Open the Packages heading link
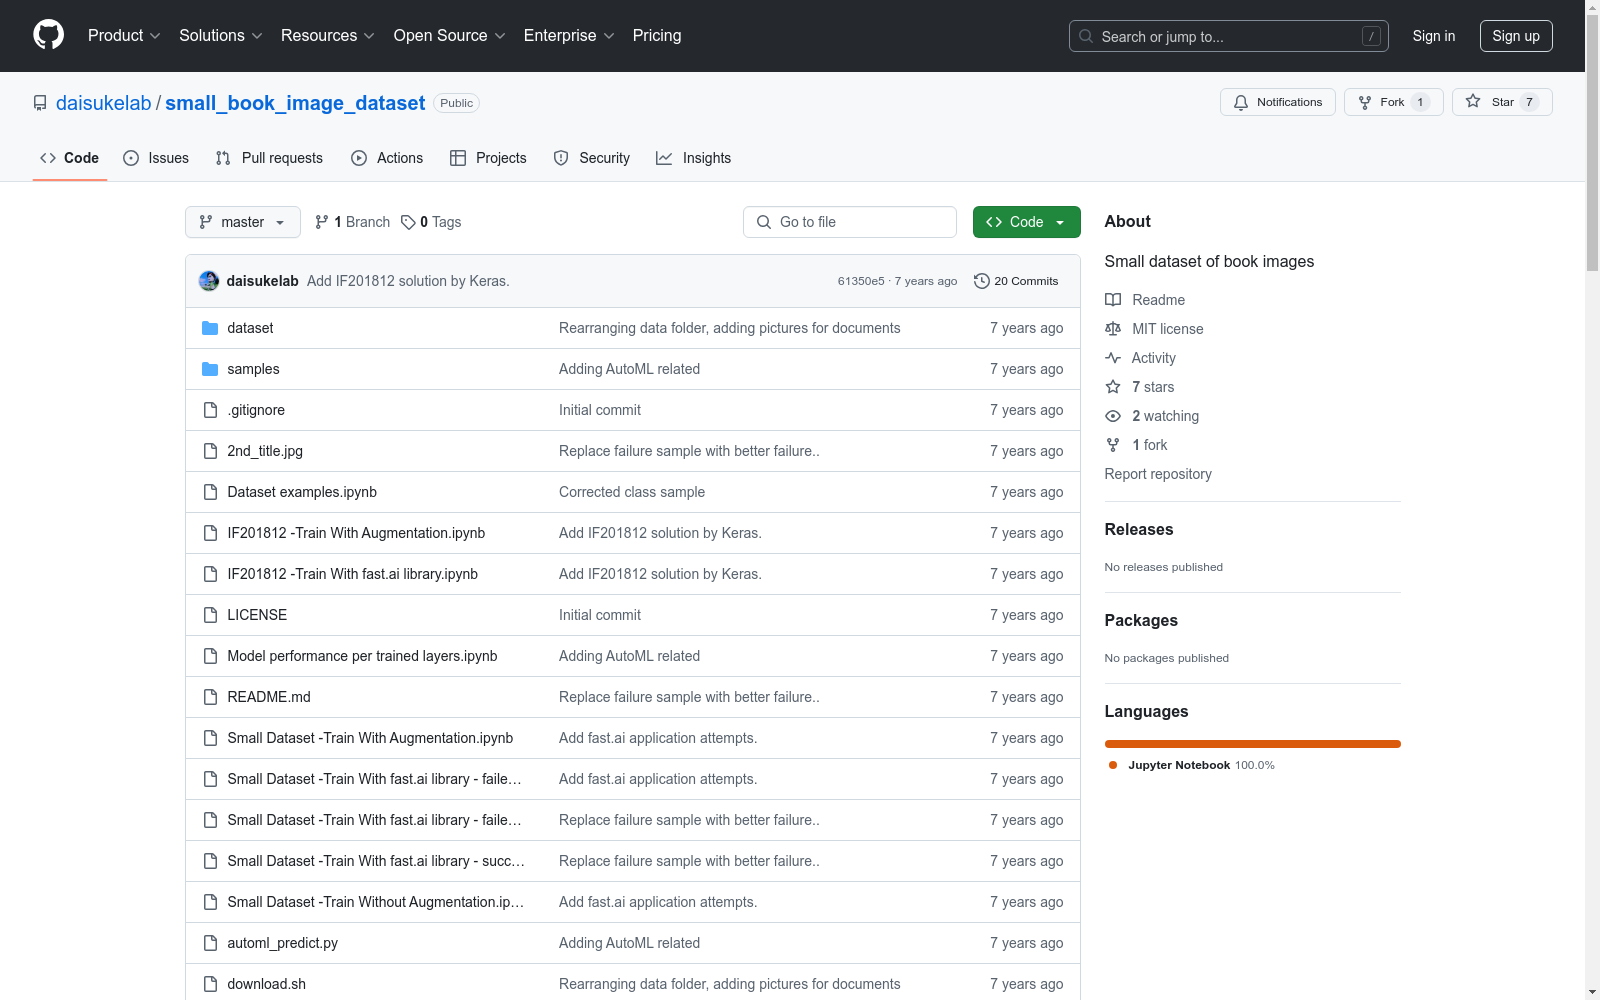Screen dimensions: 1600x1000 [1141, 621]
